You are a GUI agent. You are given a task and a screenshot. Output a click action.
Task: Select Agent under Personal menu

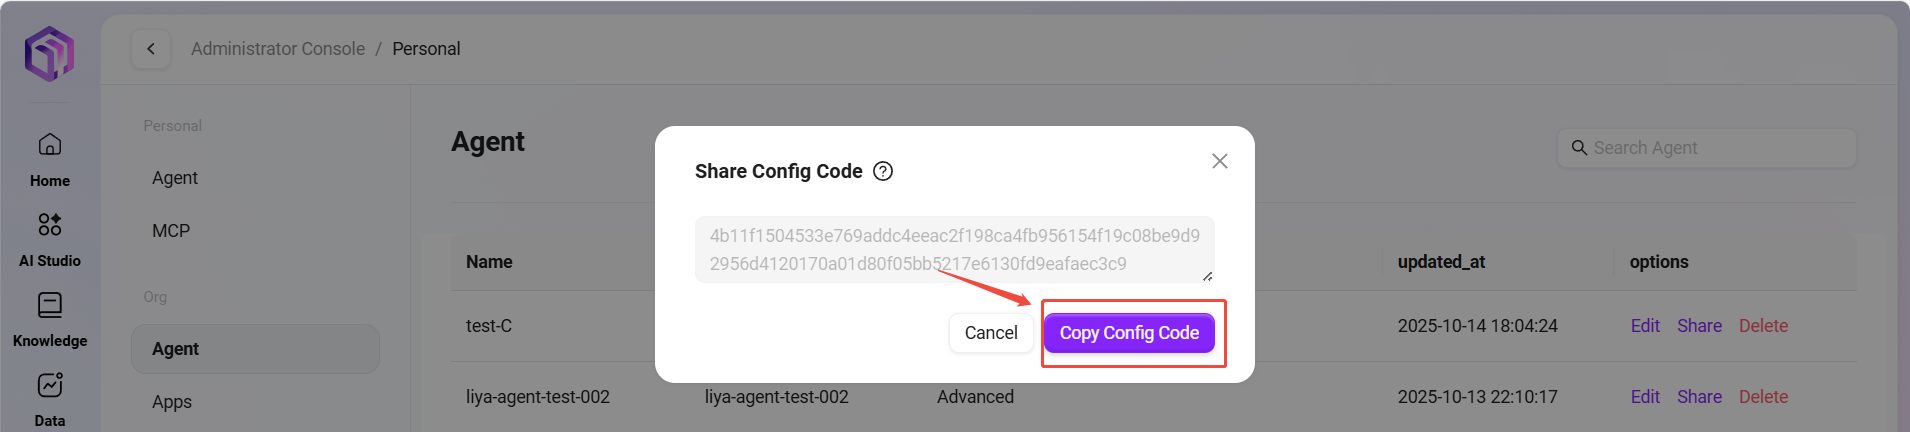click(x=175, y=178)
